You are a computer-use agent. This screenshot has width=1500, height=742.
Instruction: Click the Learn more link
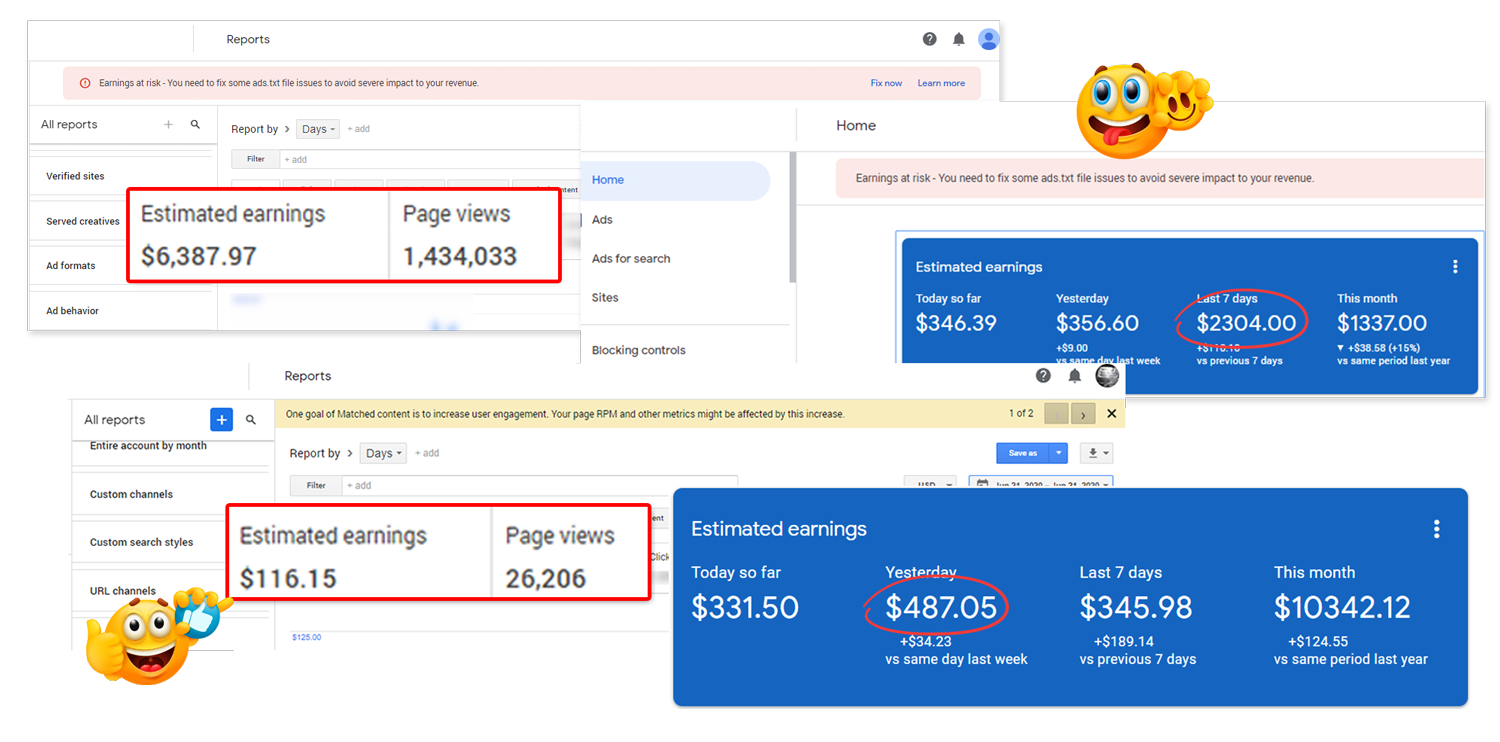point(941,83)
